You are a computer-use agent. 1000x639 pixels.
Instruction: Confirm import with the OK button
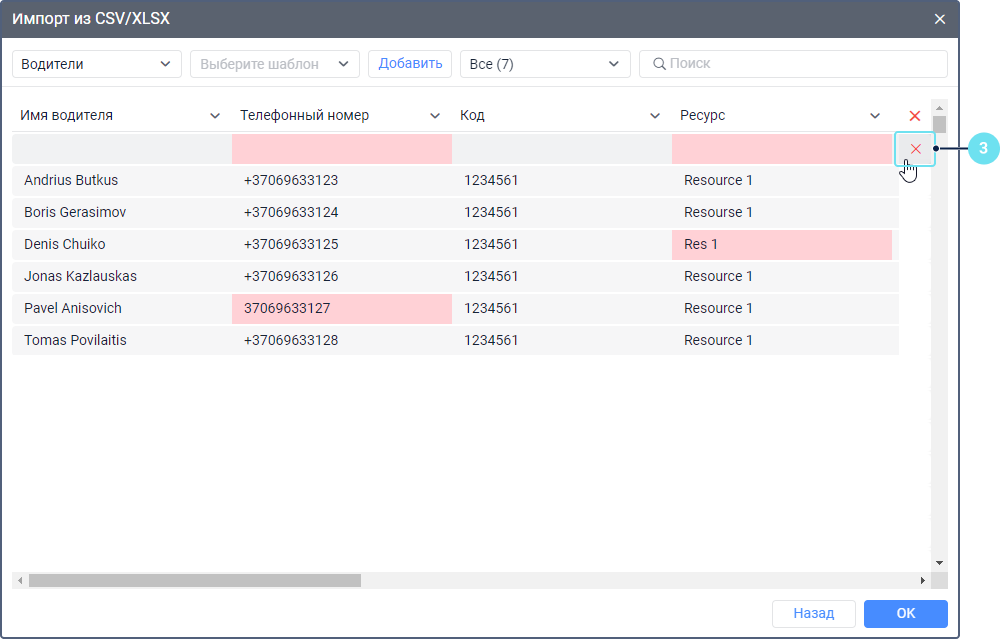(x=905, y=613)
